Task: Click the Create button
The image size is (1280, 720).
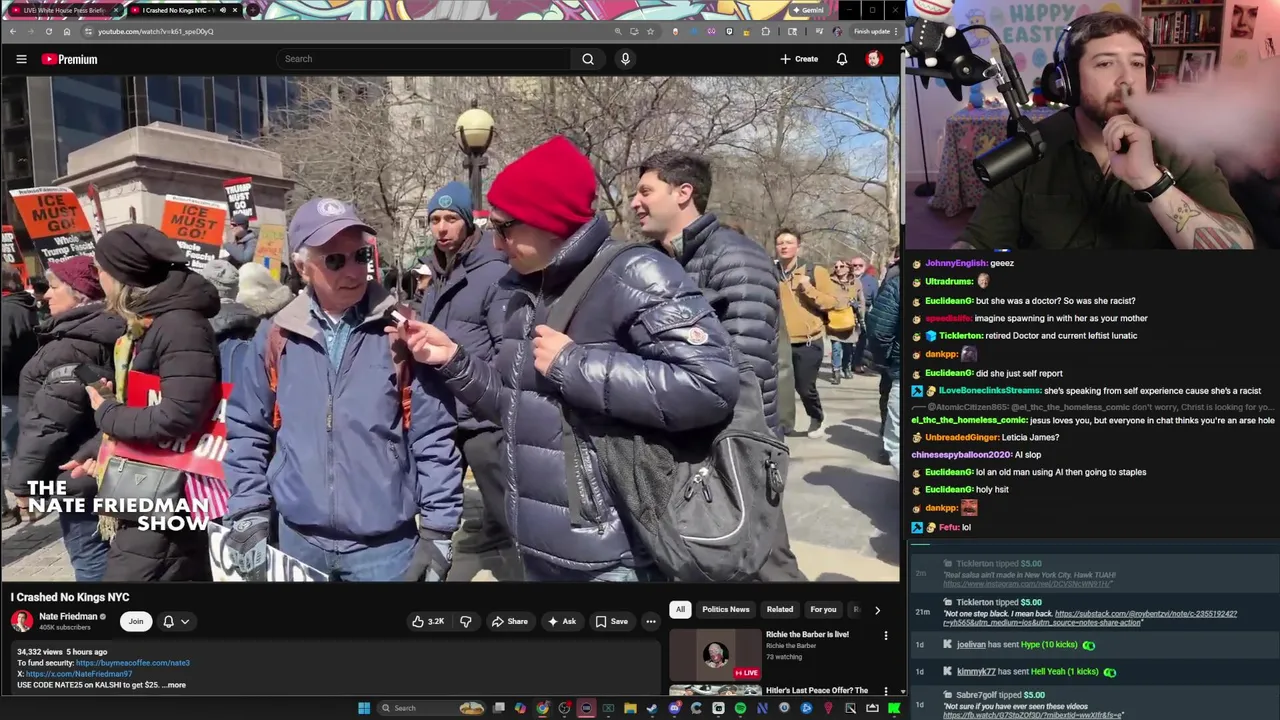Action: [799, 59]
